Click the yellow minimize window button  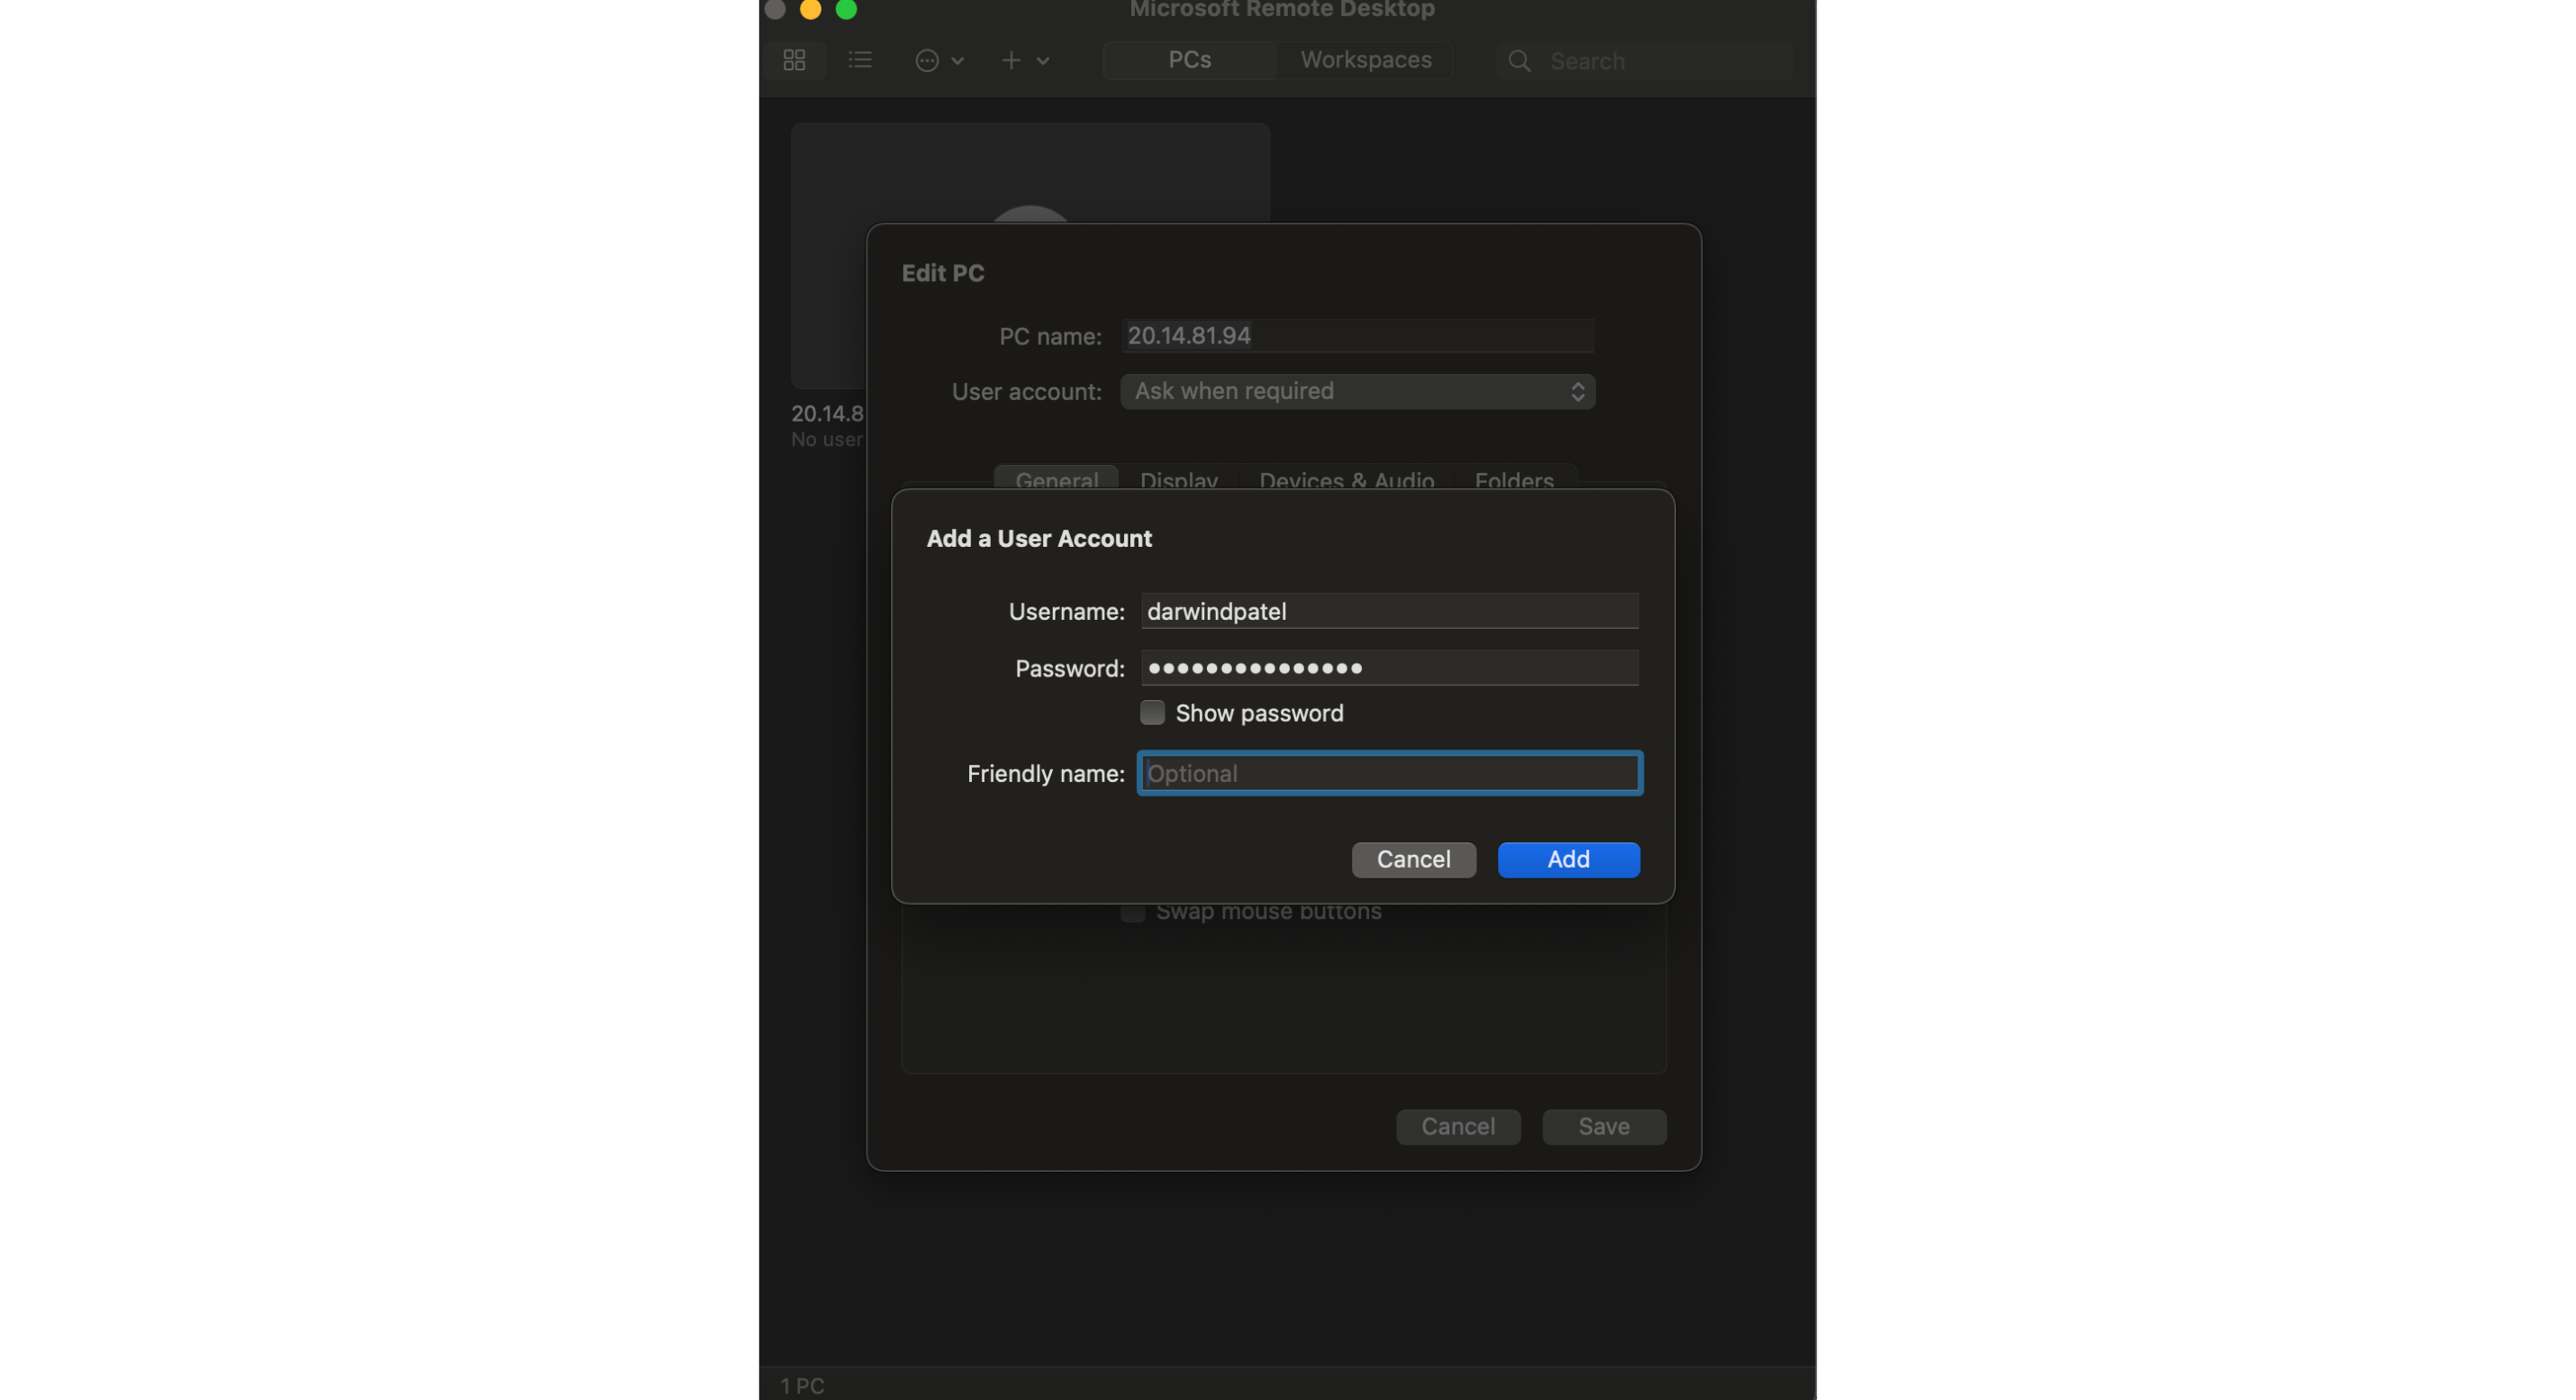(811, 10)
